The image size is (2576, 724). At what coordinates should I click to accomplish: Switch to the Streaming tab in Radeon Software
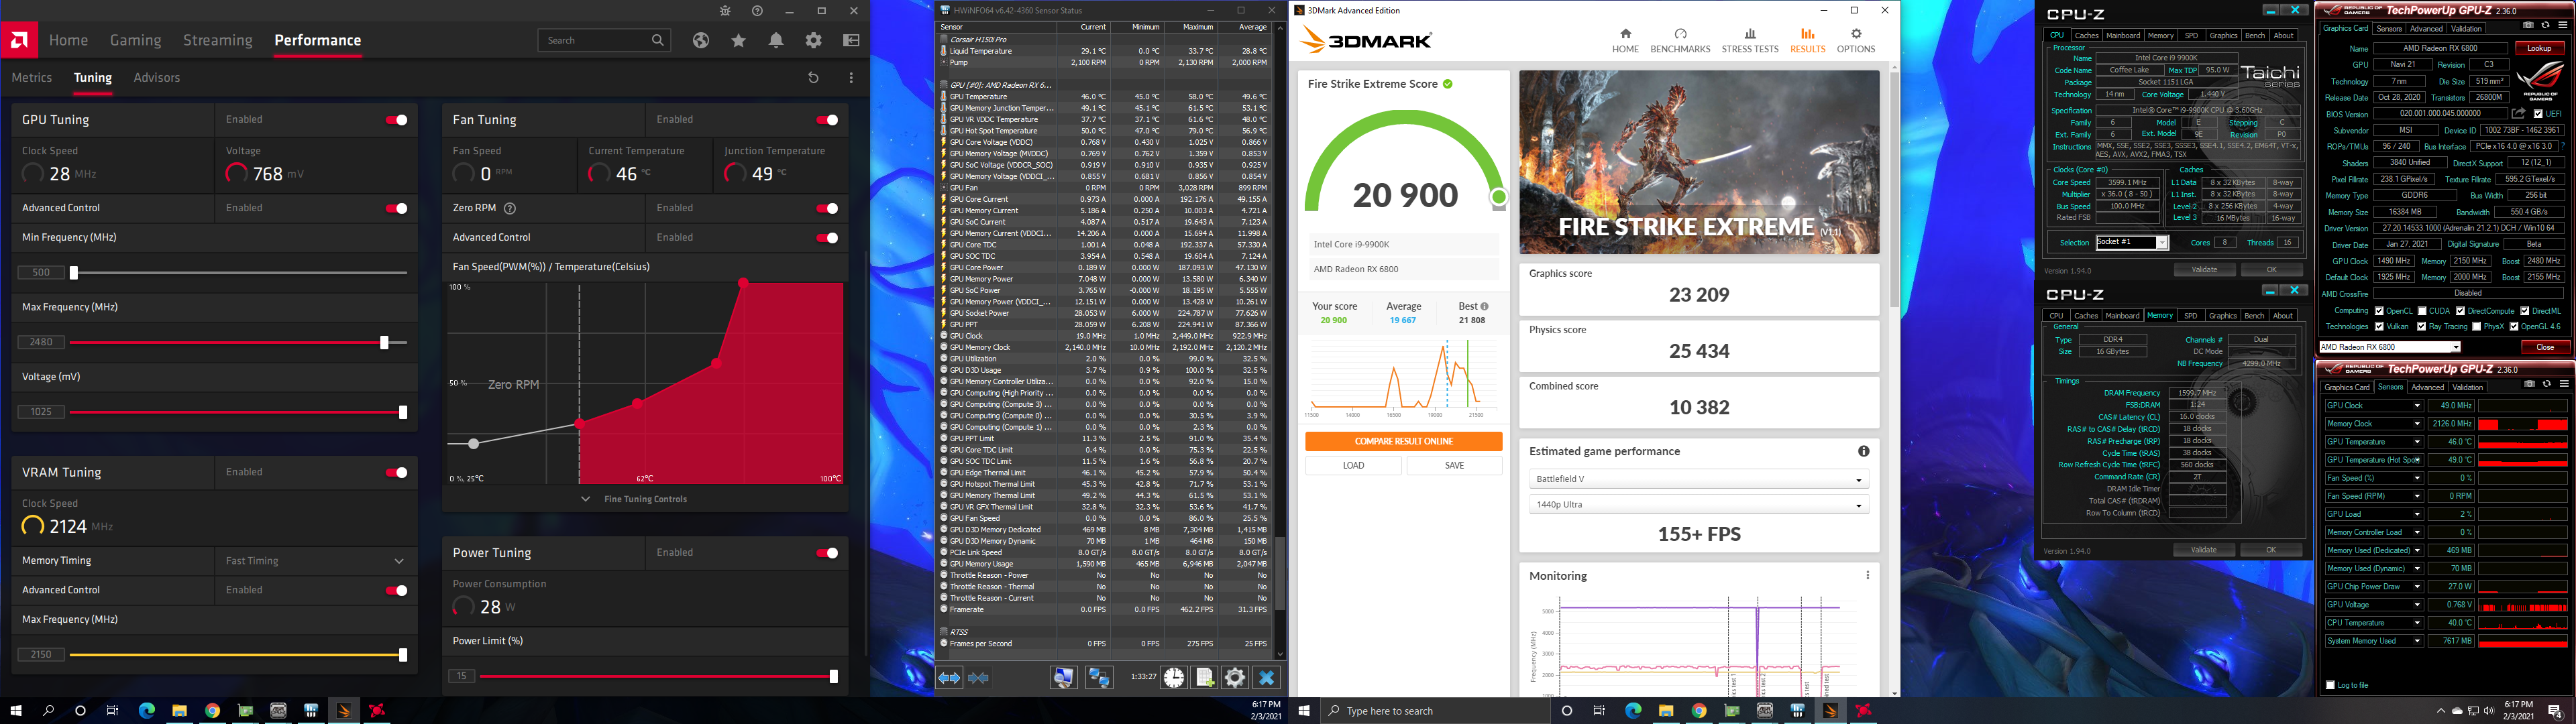218,40
